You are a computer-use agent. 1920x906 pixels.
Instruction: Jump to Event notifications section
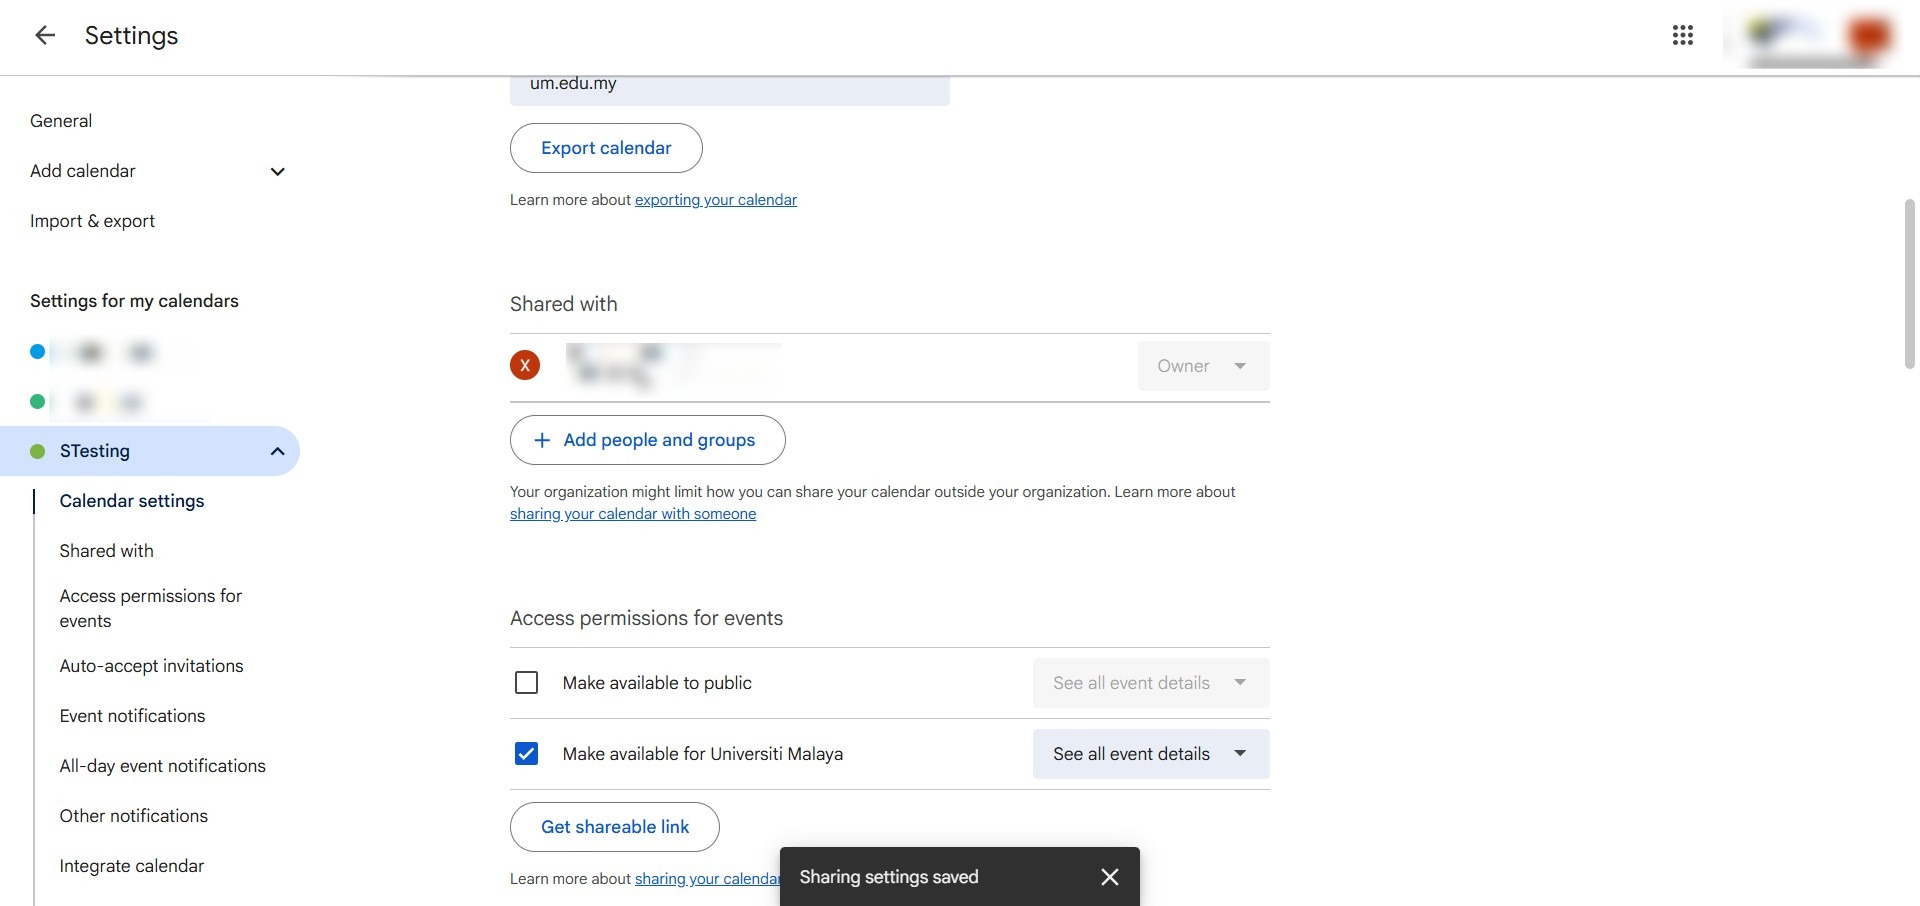click(x=132, y=716)
